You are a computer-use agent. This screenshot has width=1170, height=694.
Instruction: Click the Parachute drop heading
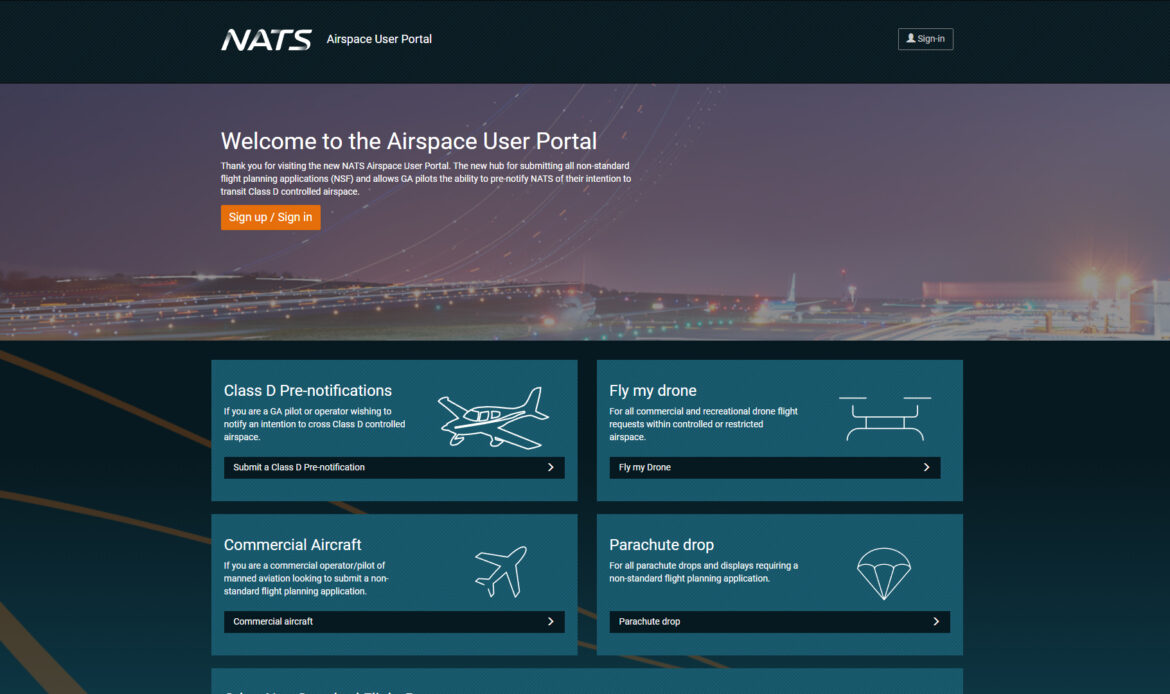click(x=662, y=545)
